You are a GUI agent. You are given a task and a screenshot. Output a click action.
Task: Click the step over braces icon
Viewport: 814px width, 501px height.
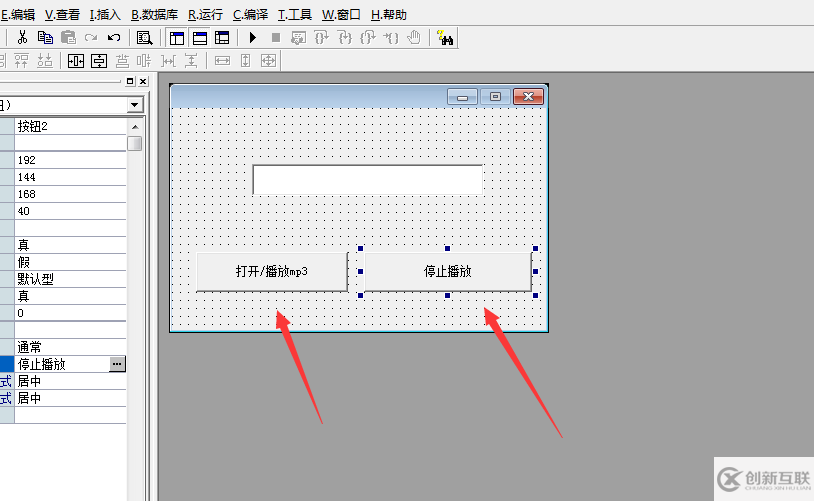pyautogui.click(x=321, y=37)
